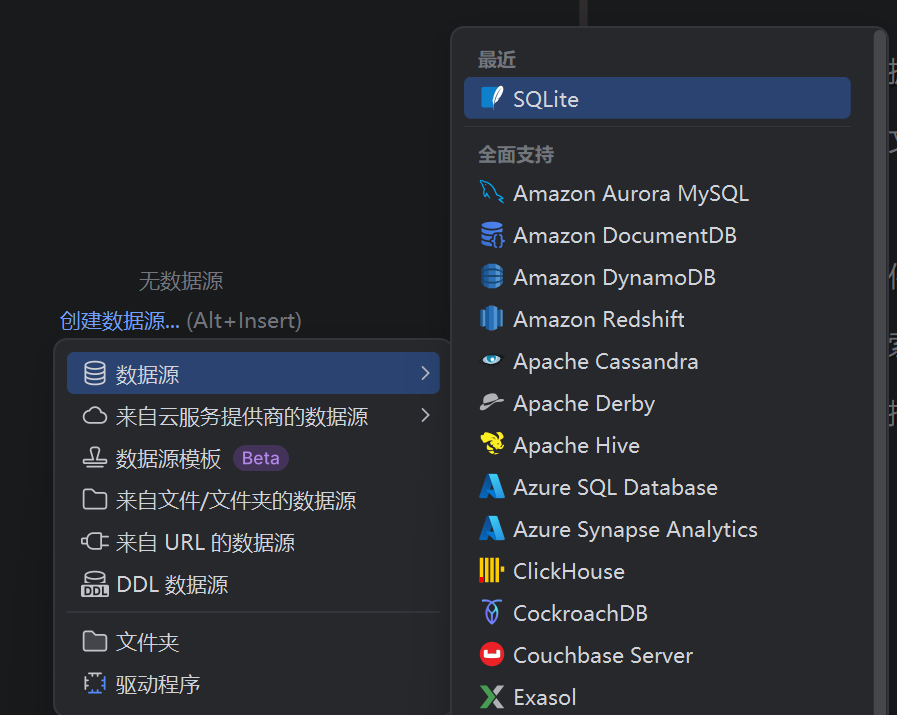Select 来自 URL 的数据源 menu item
Image resolution: width=897 pixels, height=715 pixels.
pos(253,542)
